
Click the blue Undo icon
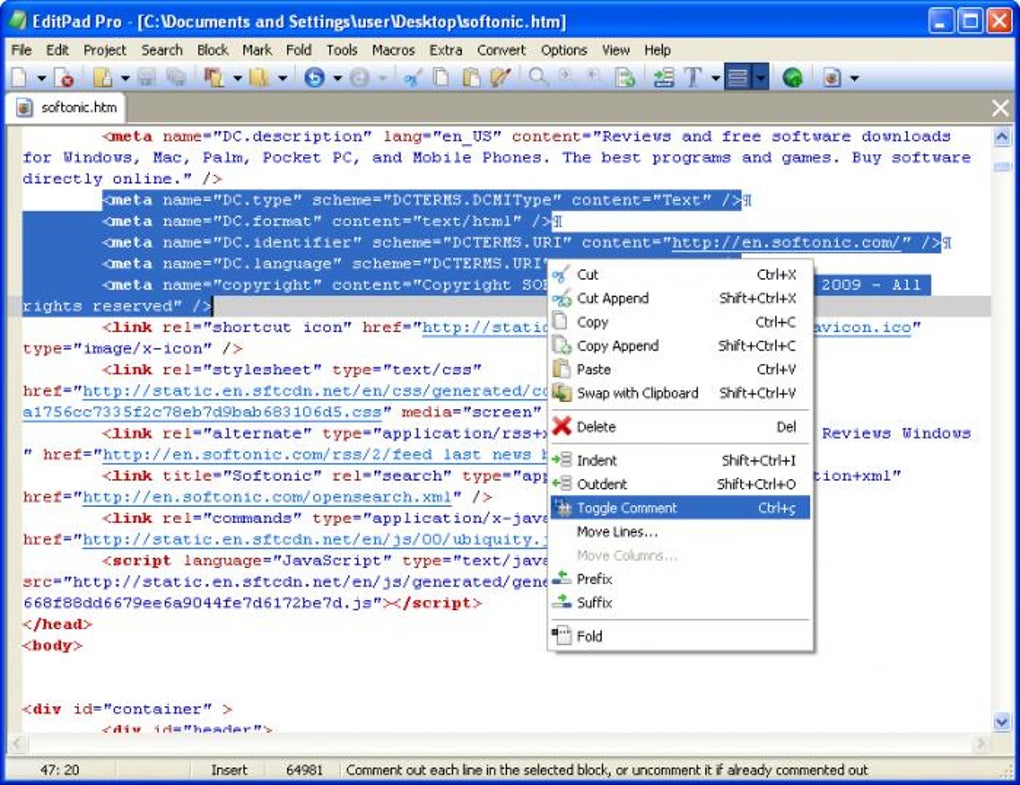pos(314,78)
